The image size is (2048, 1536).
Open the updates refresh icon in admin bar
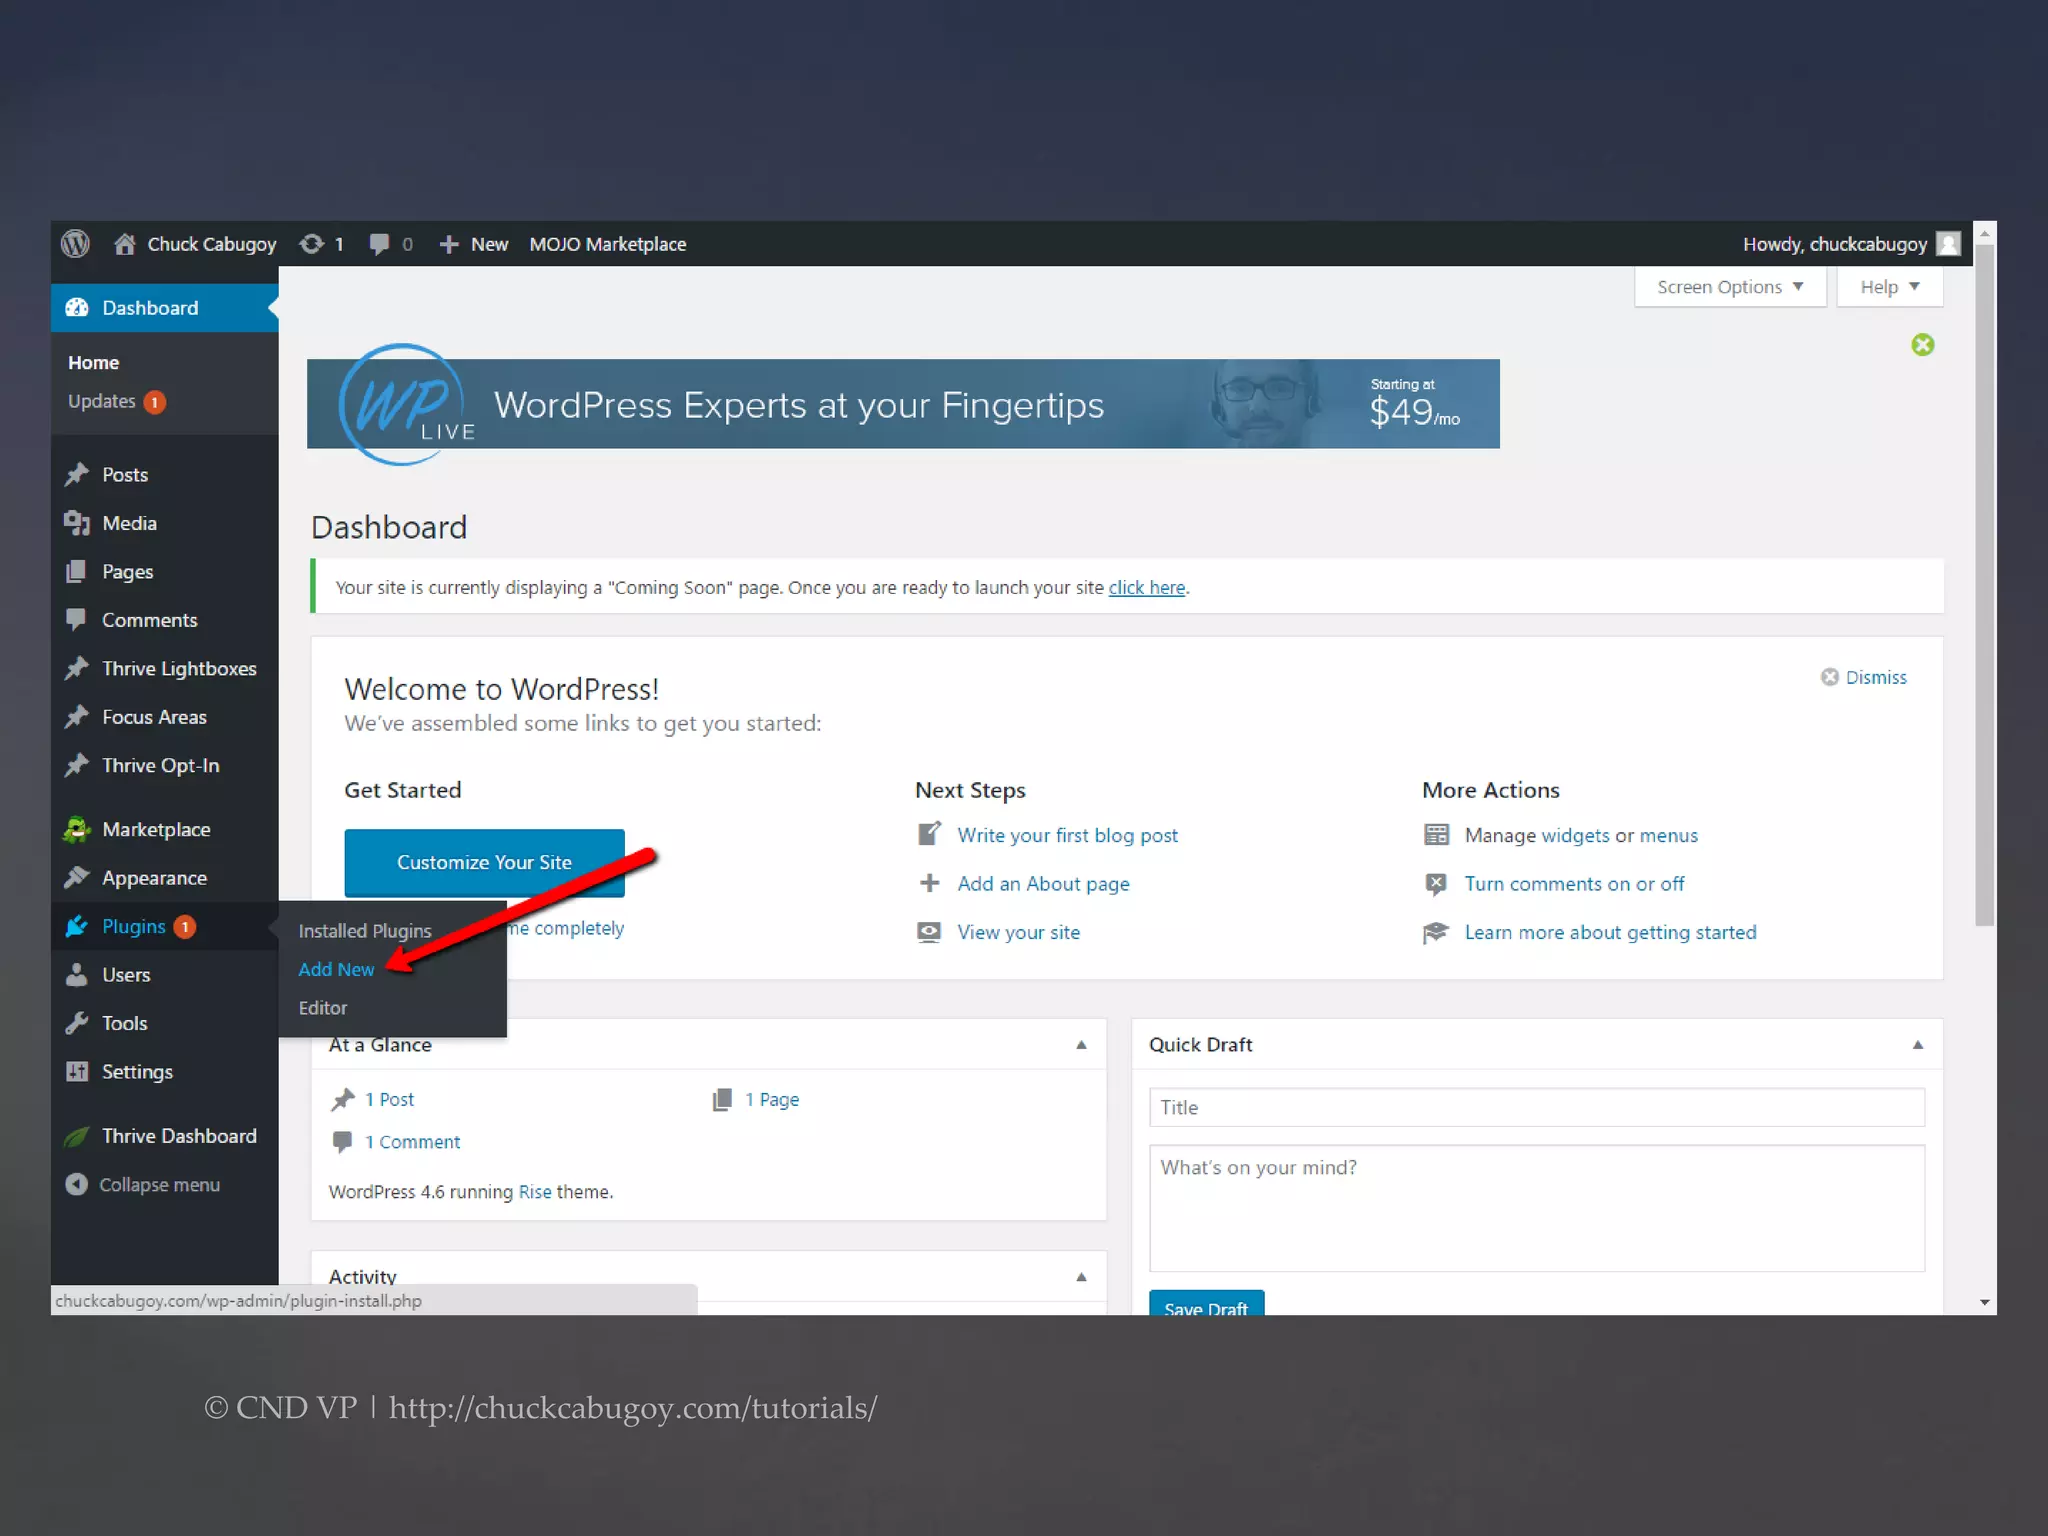coord(312,244)
